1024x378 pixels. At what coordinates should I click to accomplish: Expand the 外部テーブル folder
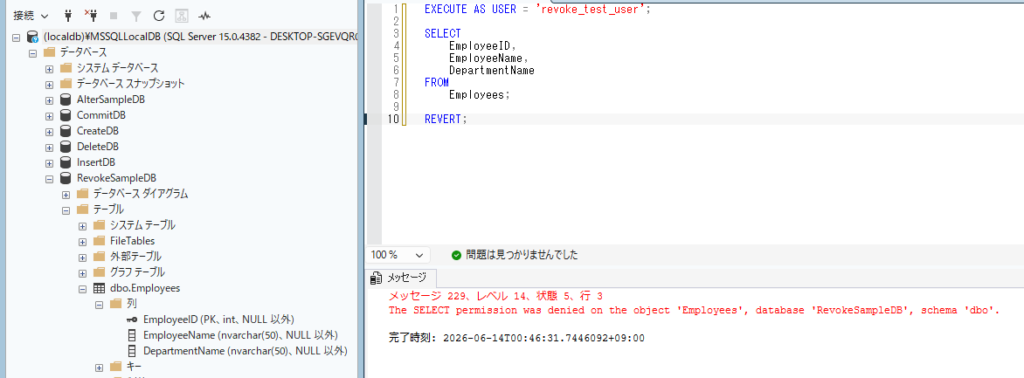click(82, 257)
